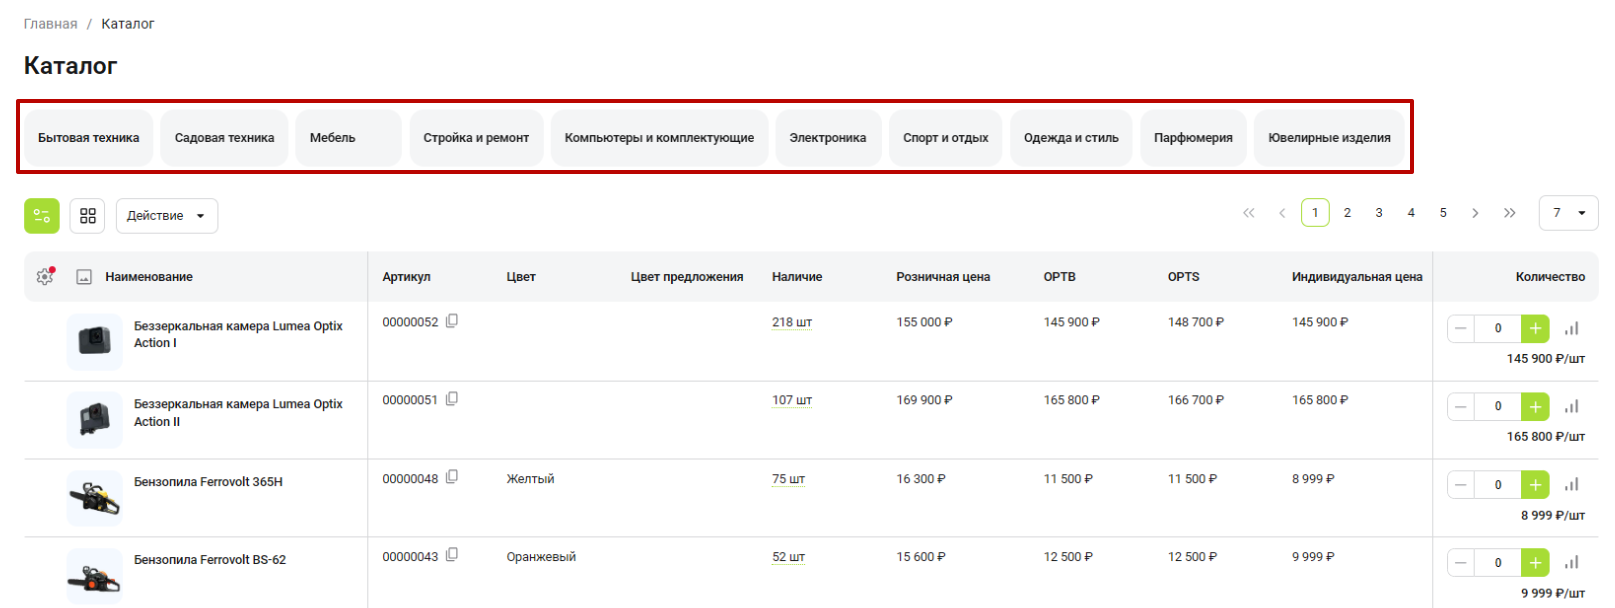Viewport: 1615px width, 608px height.
Task: Go to next page arrow
Action: tap(1475, 213)
